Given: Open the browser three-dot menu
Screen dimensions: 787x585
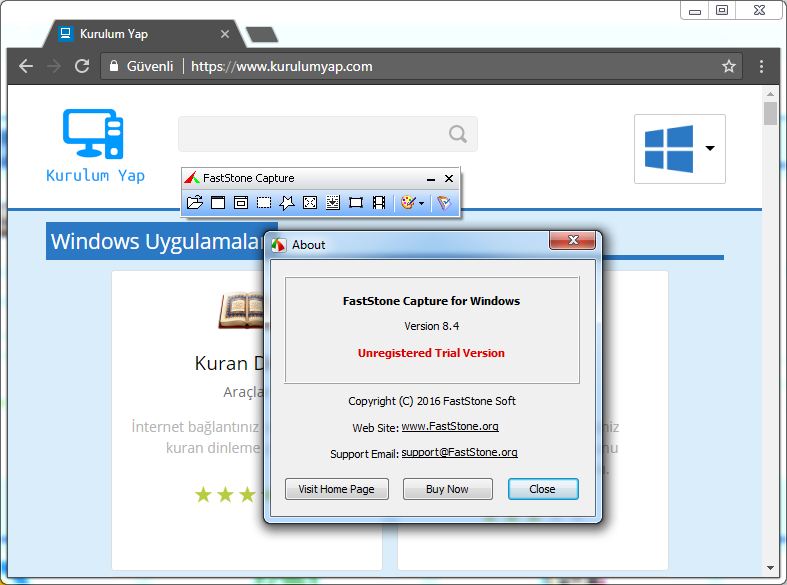Looking at the screenshot, I should click(x=761, y=66).
